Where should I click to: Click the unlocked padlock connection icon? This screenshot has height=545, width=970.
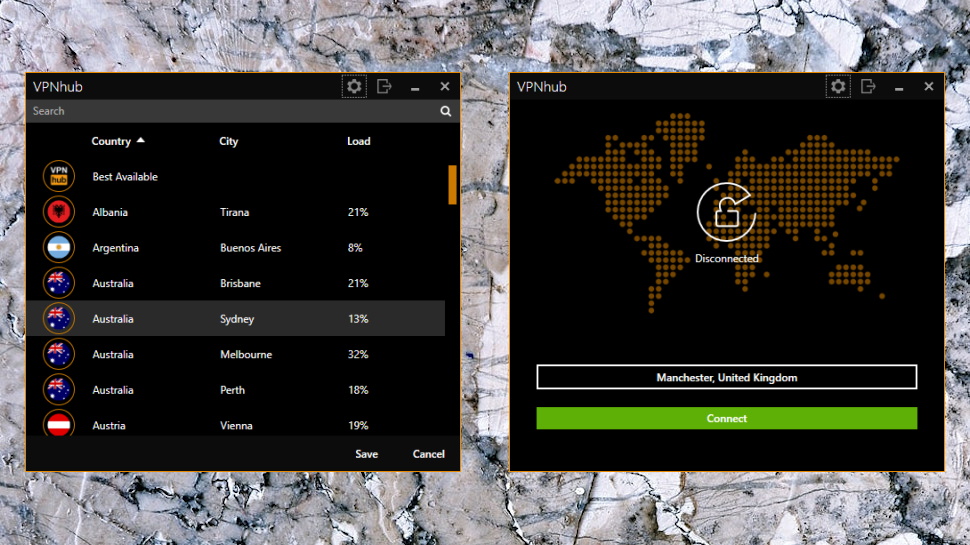(x=726, y=212)
